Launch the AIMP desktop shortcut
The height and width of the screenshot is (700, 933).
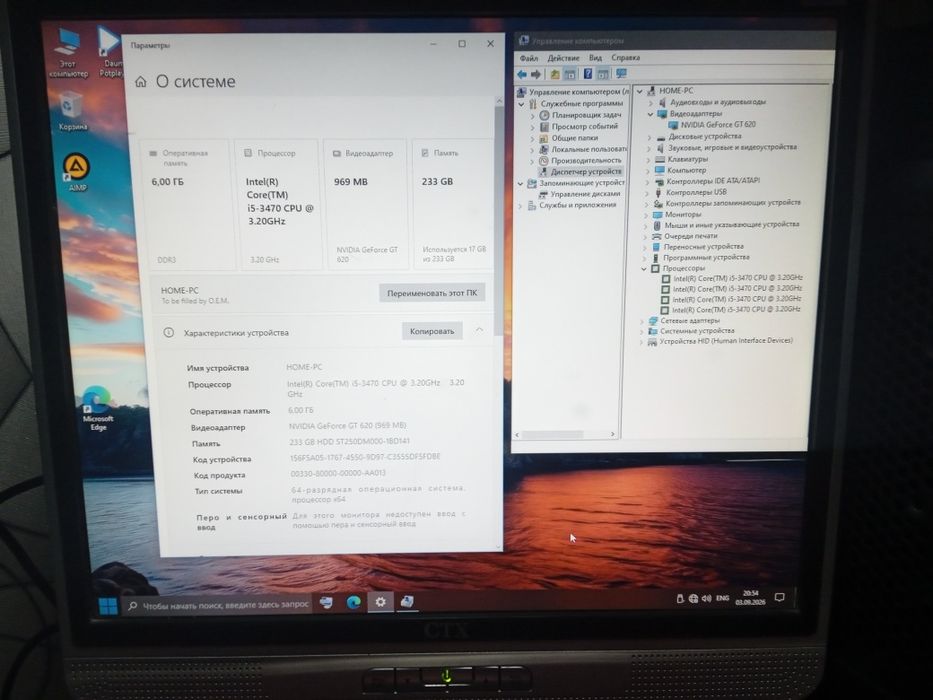(77, 173)
